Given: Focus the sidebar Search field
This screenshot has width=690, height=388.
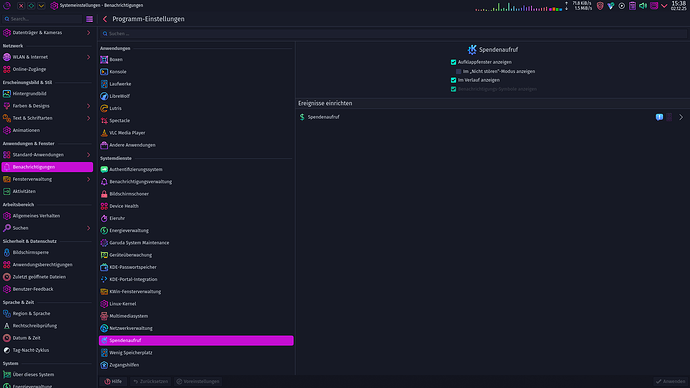Looking at the screenshot, I should point(42,19).
